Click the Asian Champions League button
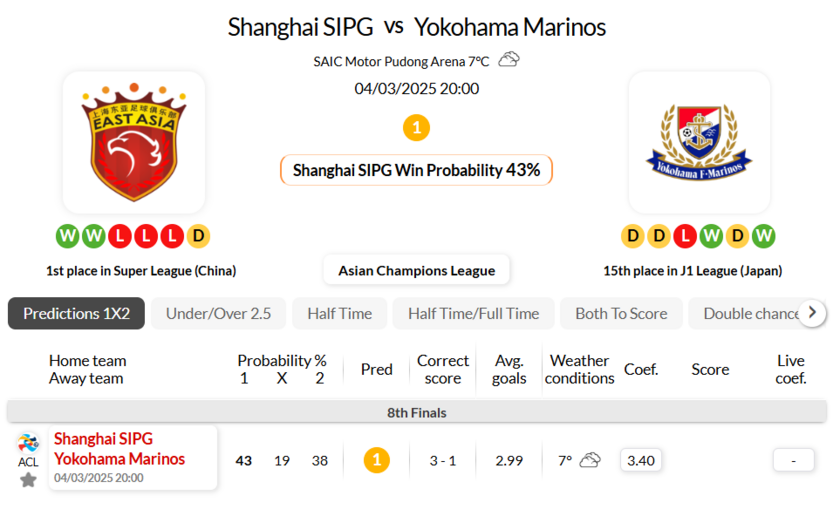This screenshot has height=516, width=840. click(x=416, y=270)
